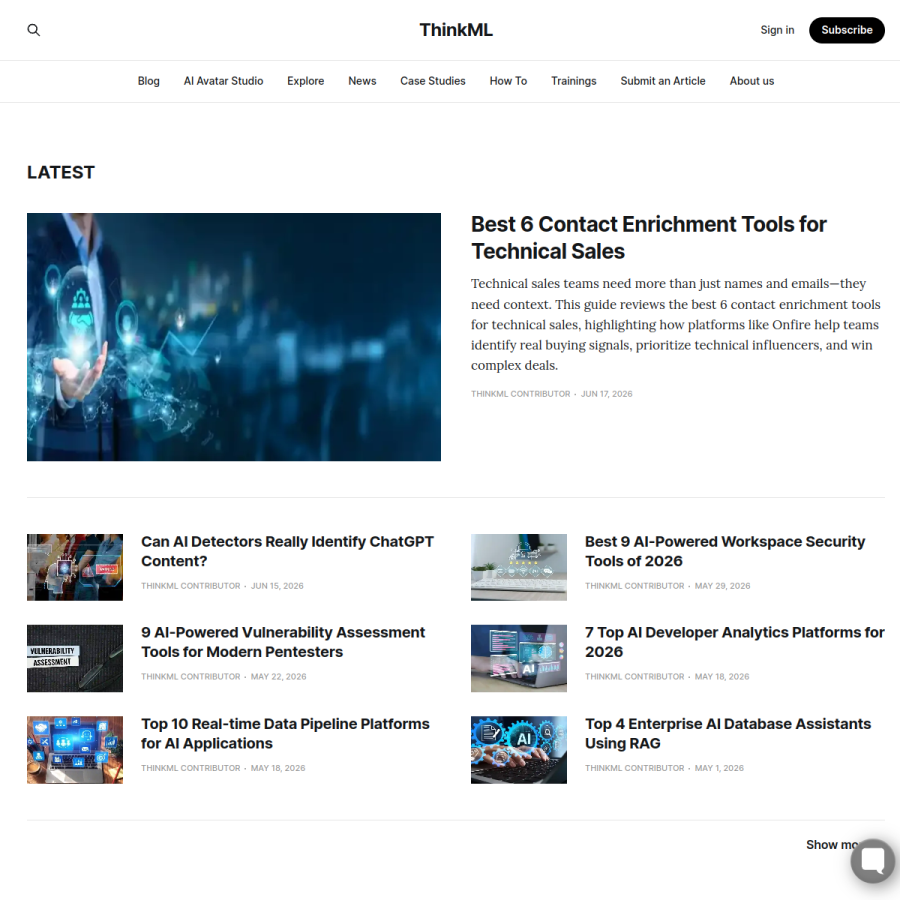Click the Show more link
900x900 pixels.
832,844
